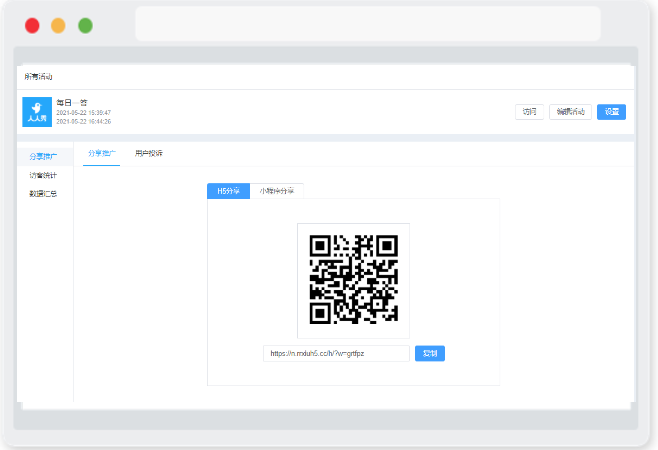This screenshot has width=658, height=450.
Task: Click the QR code image
Action: (353, 280)
